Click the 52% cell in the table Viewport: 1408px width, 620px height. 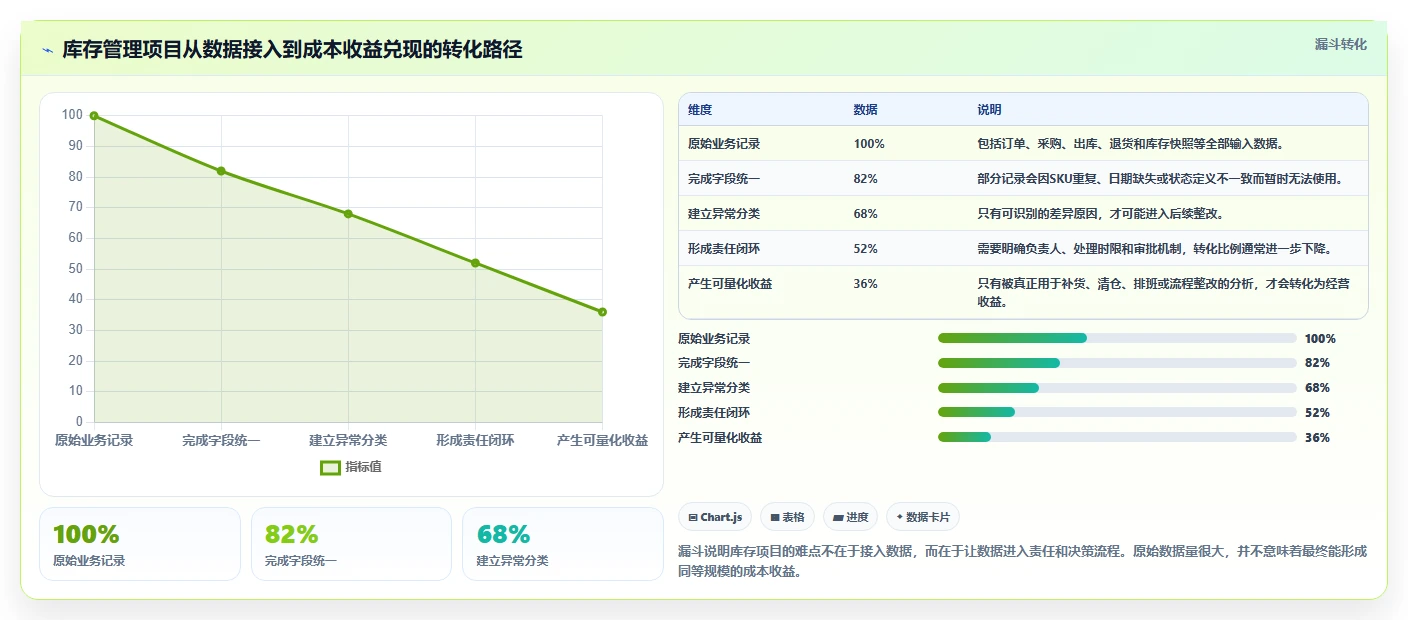click(x=865, y=249)
